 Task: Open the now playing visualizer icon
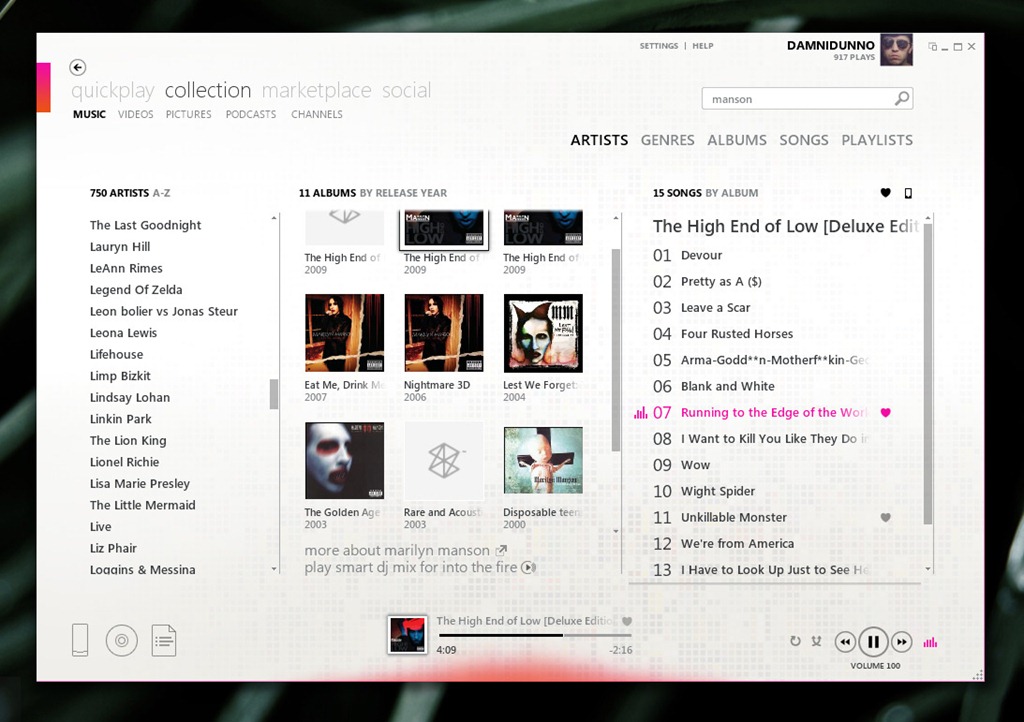tap(931, 642)
